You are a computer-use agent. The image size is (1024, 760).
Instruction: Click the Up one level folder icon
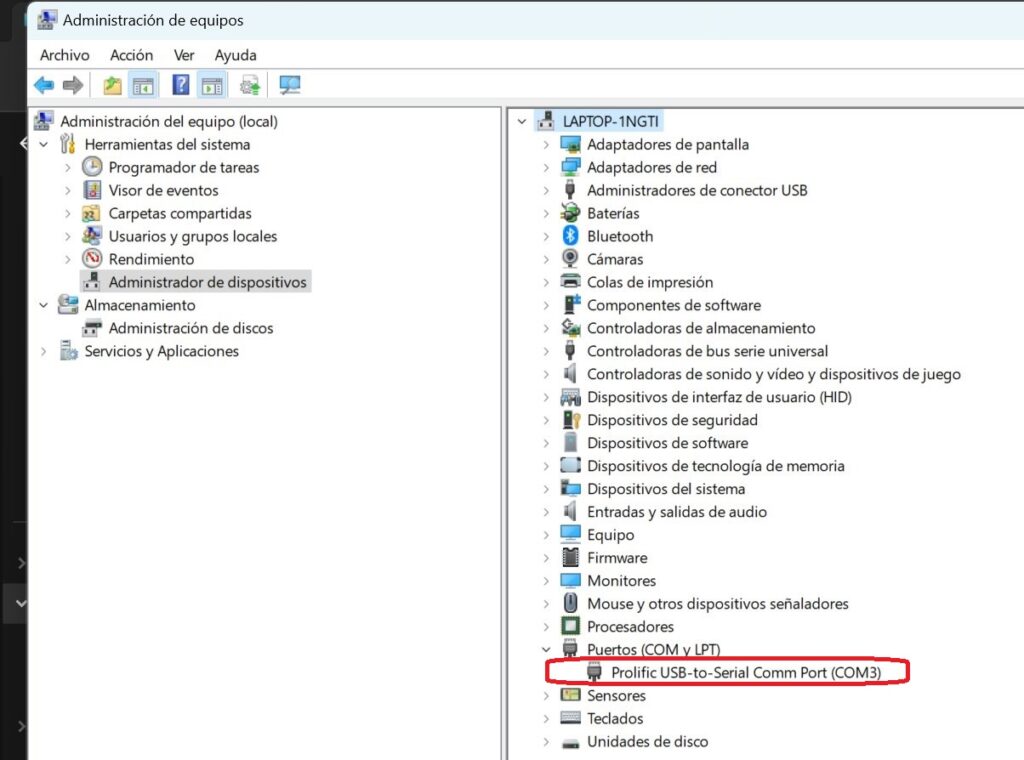click(112, 85)
